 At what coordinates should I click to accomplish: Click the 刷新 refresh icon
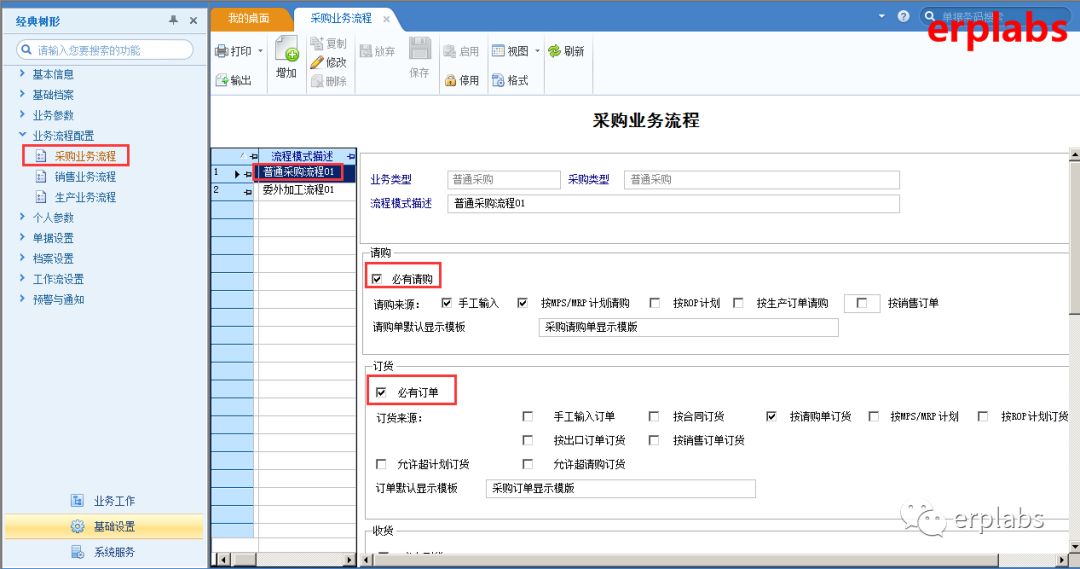554,50
